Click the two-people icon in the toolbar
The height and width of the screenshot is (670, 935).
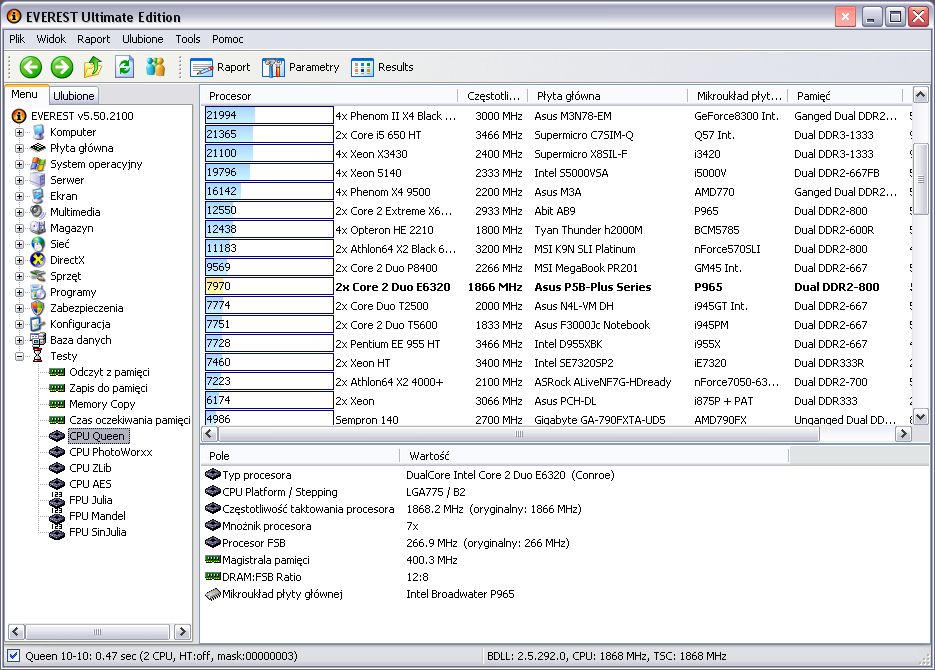[155, 67]
